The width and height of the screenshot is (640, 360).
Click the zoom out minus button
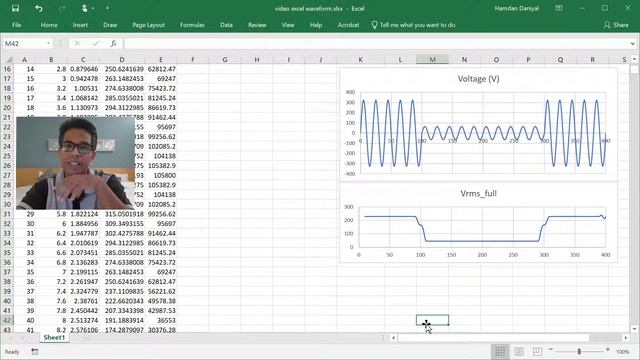point(551,350)
